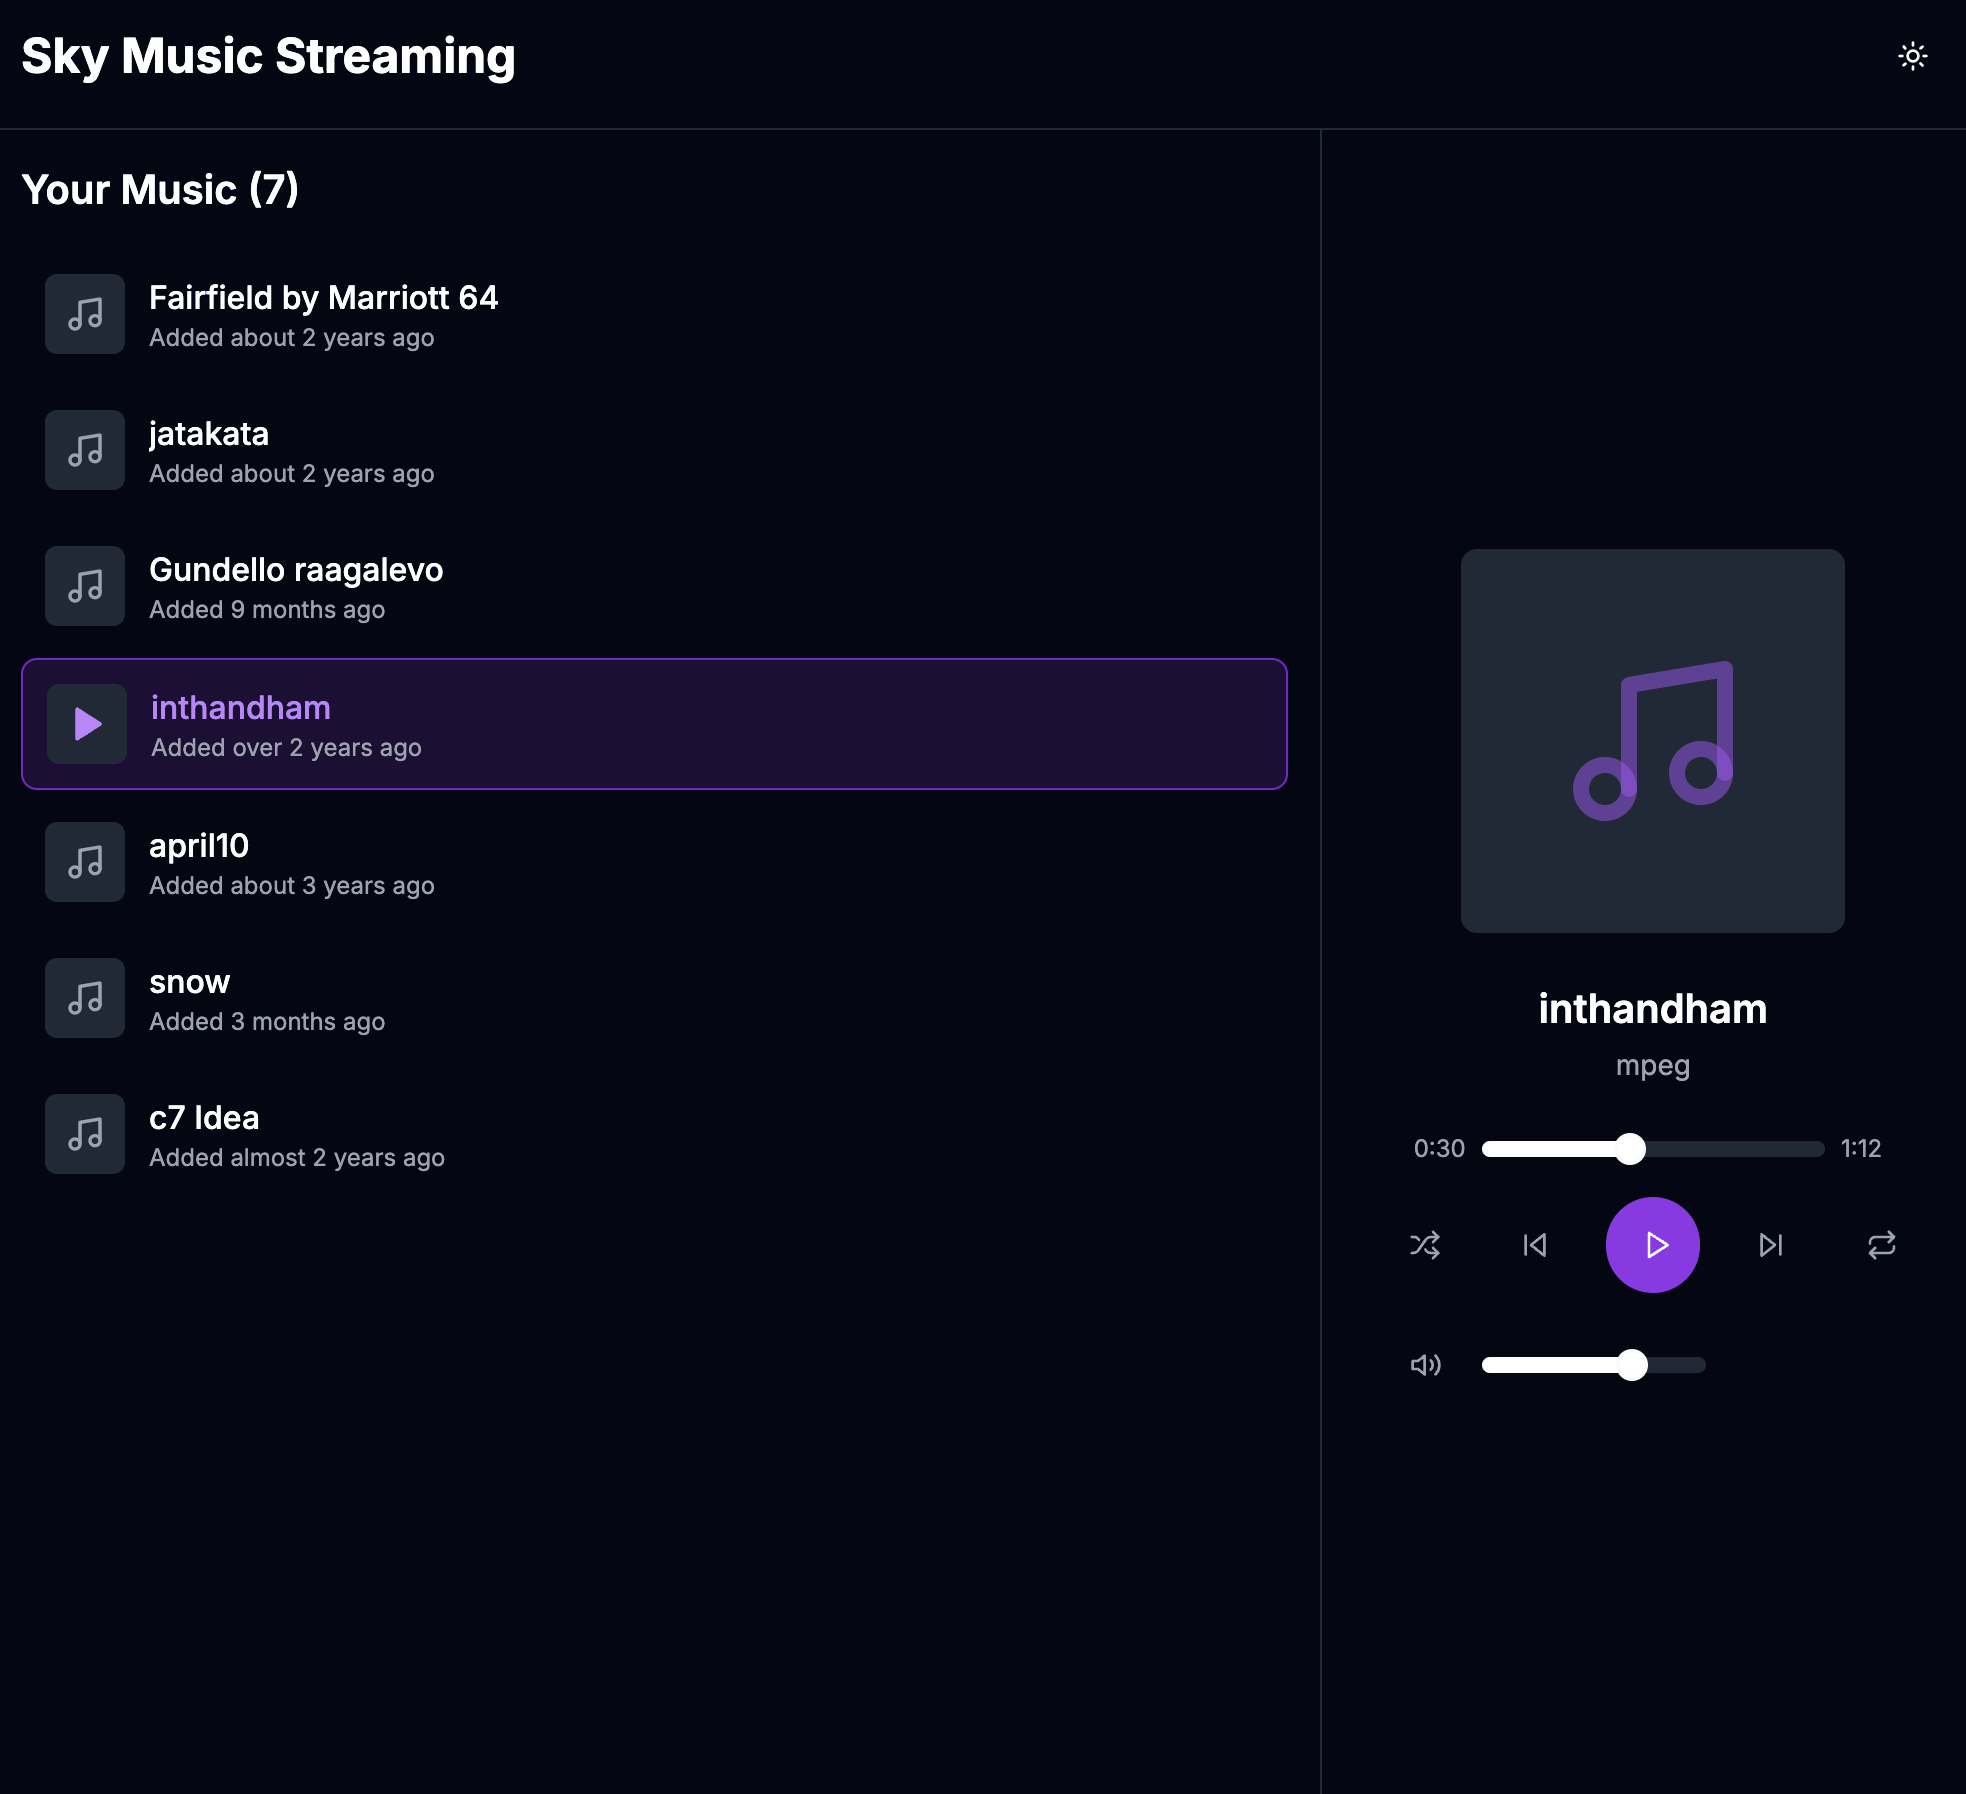Select the inthandham title in the list
Viewport: 1966px width, 1794px height.
pyautogui.click(x=241, y=708)
